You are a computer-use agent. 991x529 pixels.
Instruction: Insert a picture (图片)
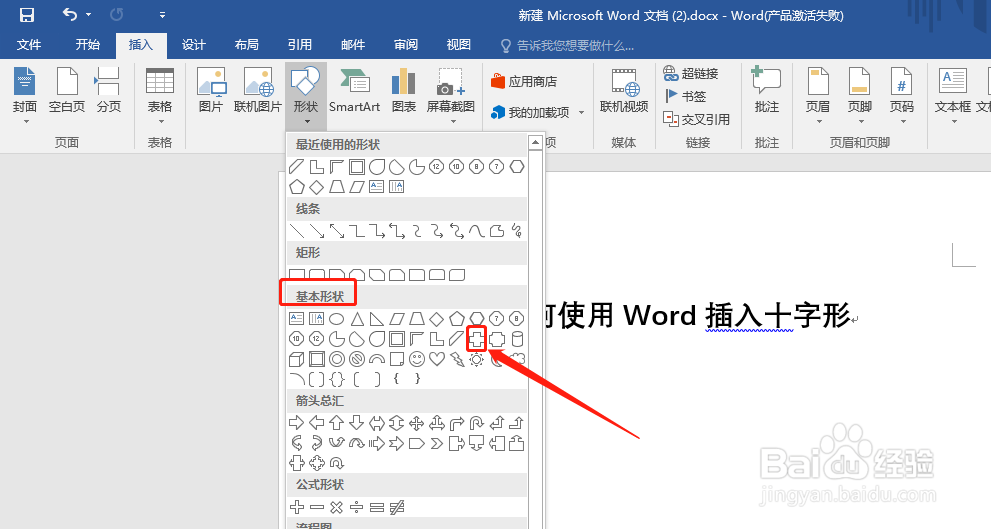[211, 90]
